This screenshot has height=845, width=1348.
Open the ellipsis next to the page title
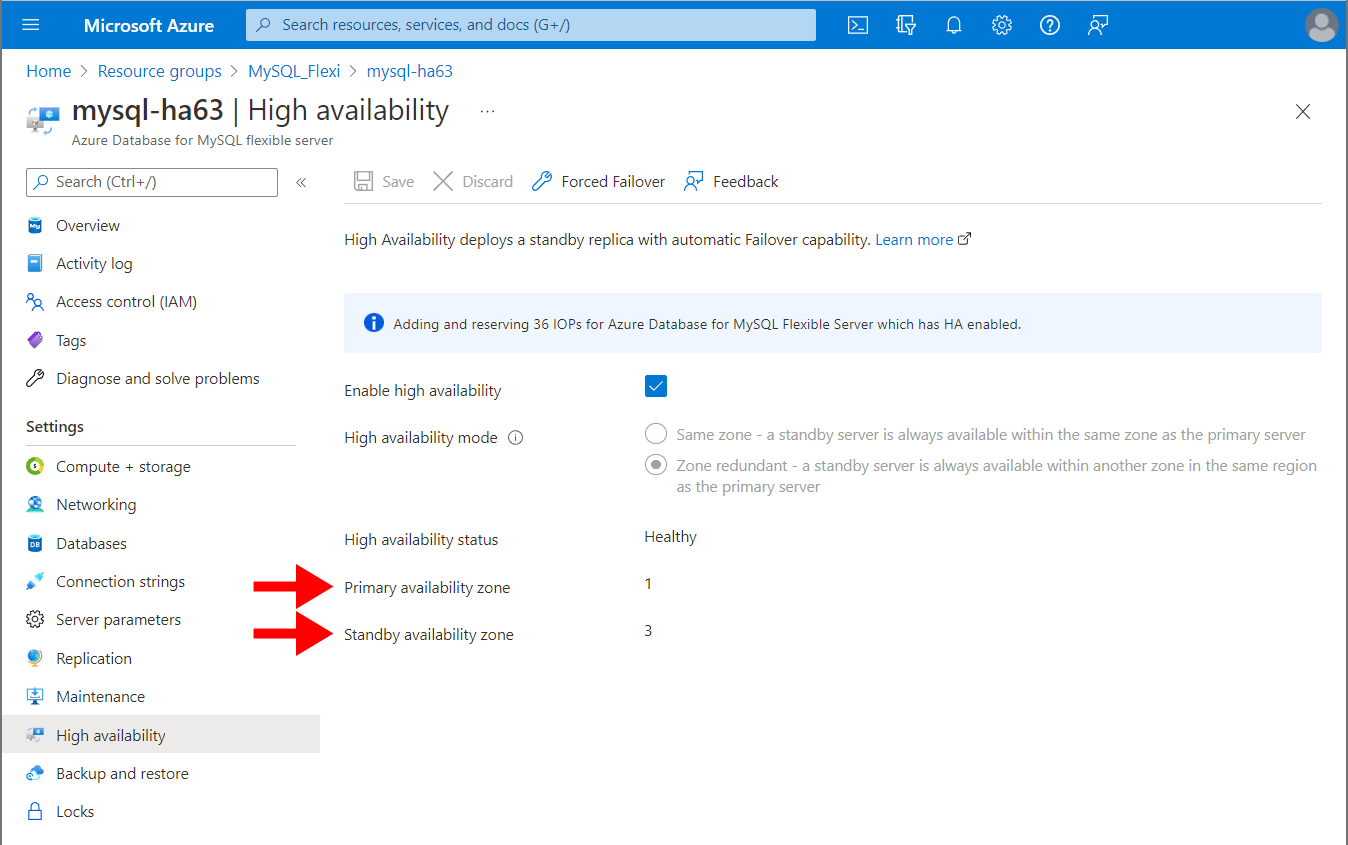[487, 112]
